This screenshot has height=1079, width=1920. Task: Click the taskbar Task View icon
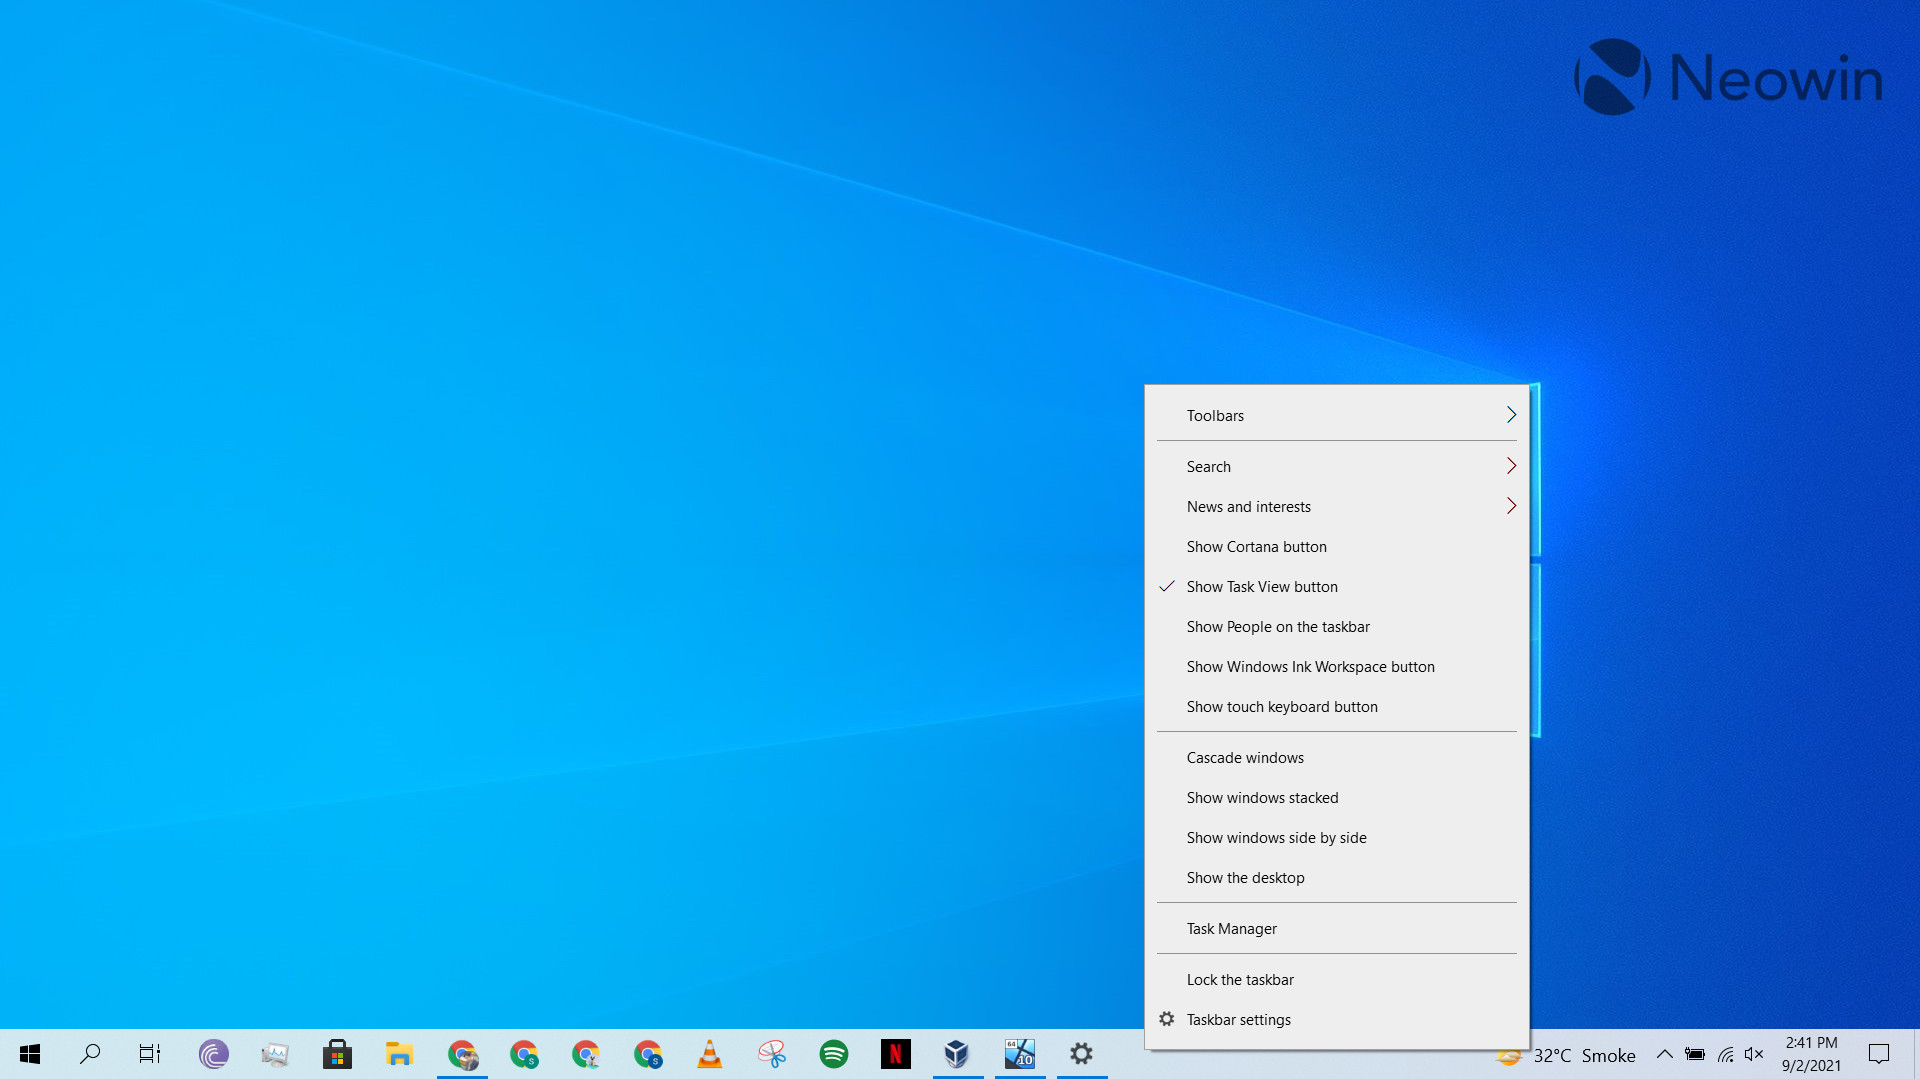point(150,1054)
